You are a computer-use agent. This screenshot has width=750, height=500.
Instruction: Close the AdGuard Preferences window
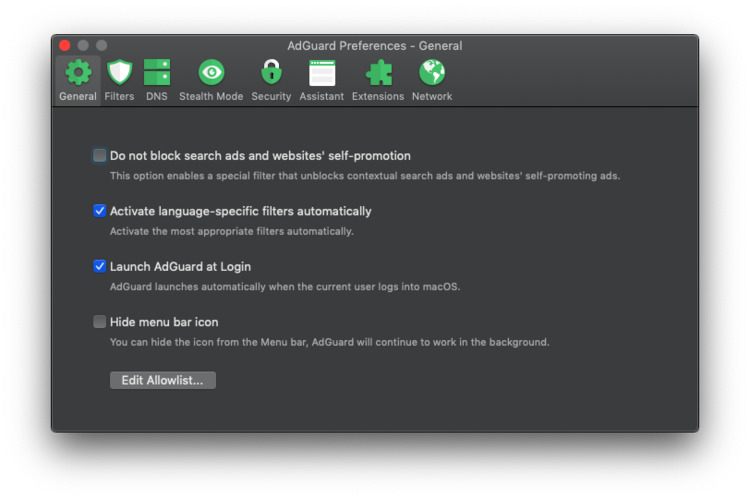coord(65,45)
